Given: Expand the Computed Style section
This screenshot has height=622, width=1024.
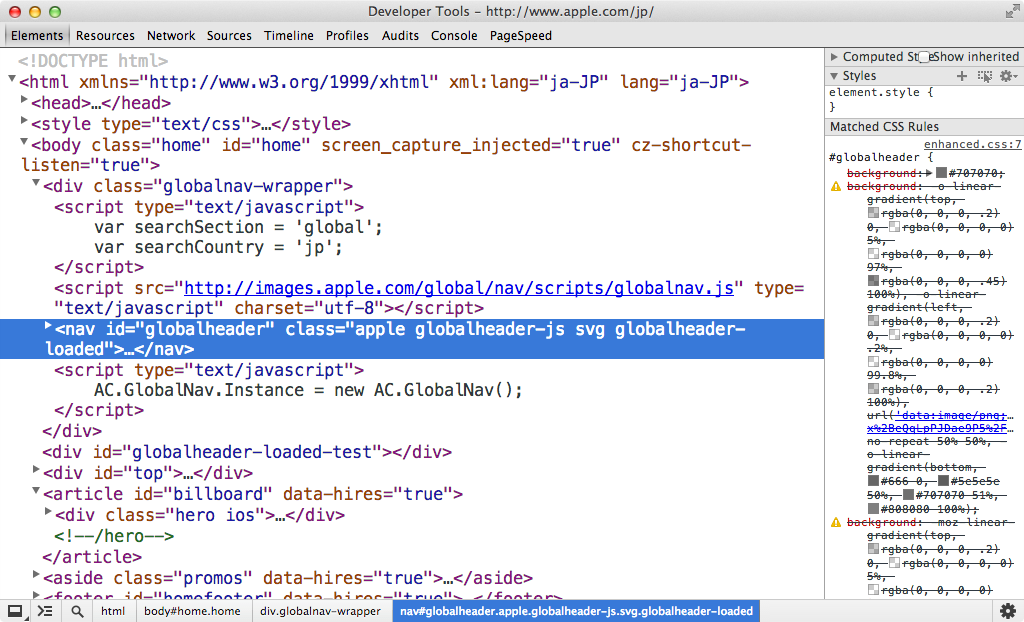Looking at the screenshot, I should click(x=834, y=57).
